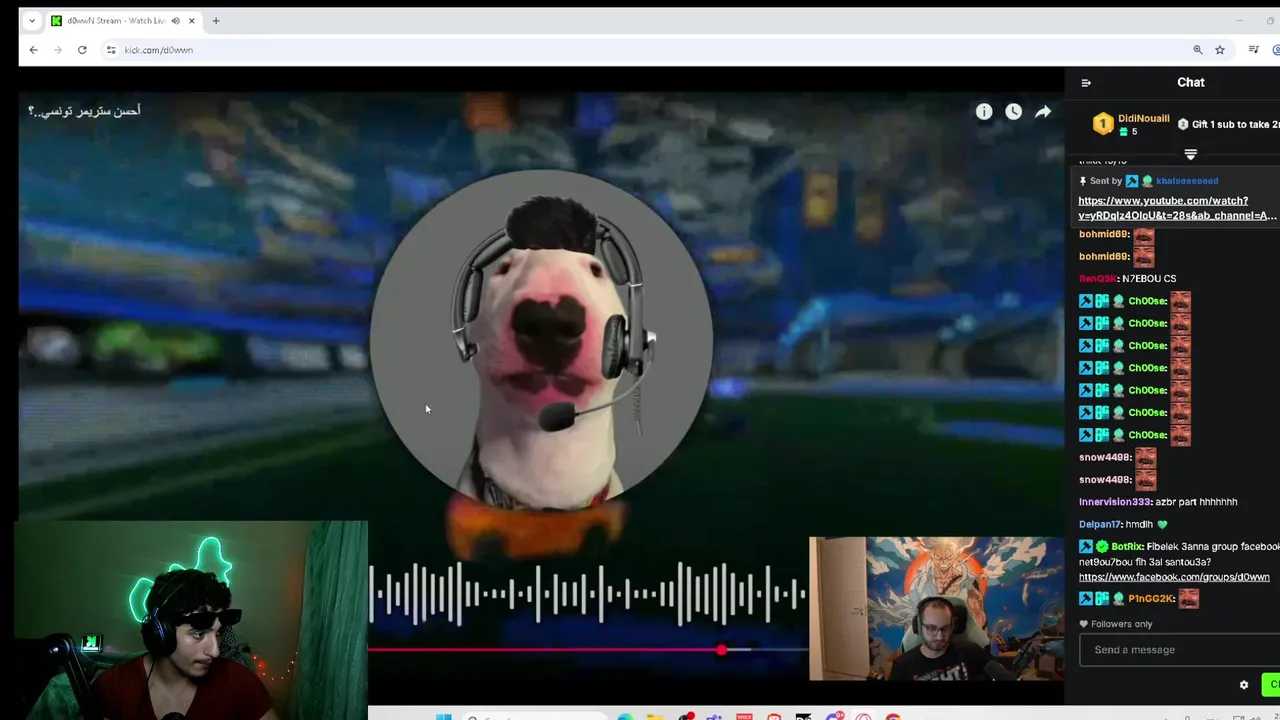Screen dimensions: 1280x720
Task: Open the page zoom magnifier icon
Action: 1197,50
